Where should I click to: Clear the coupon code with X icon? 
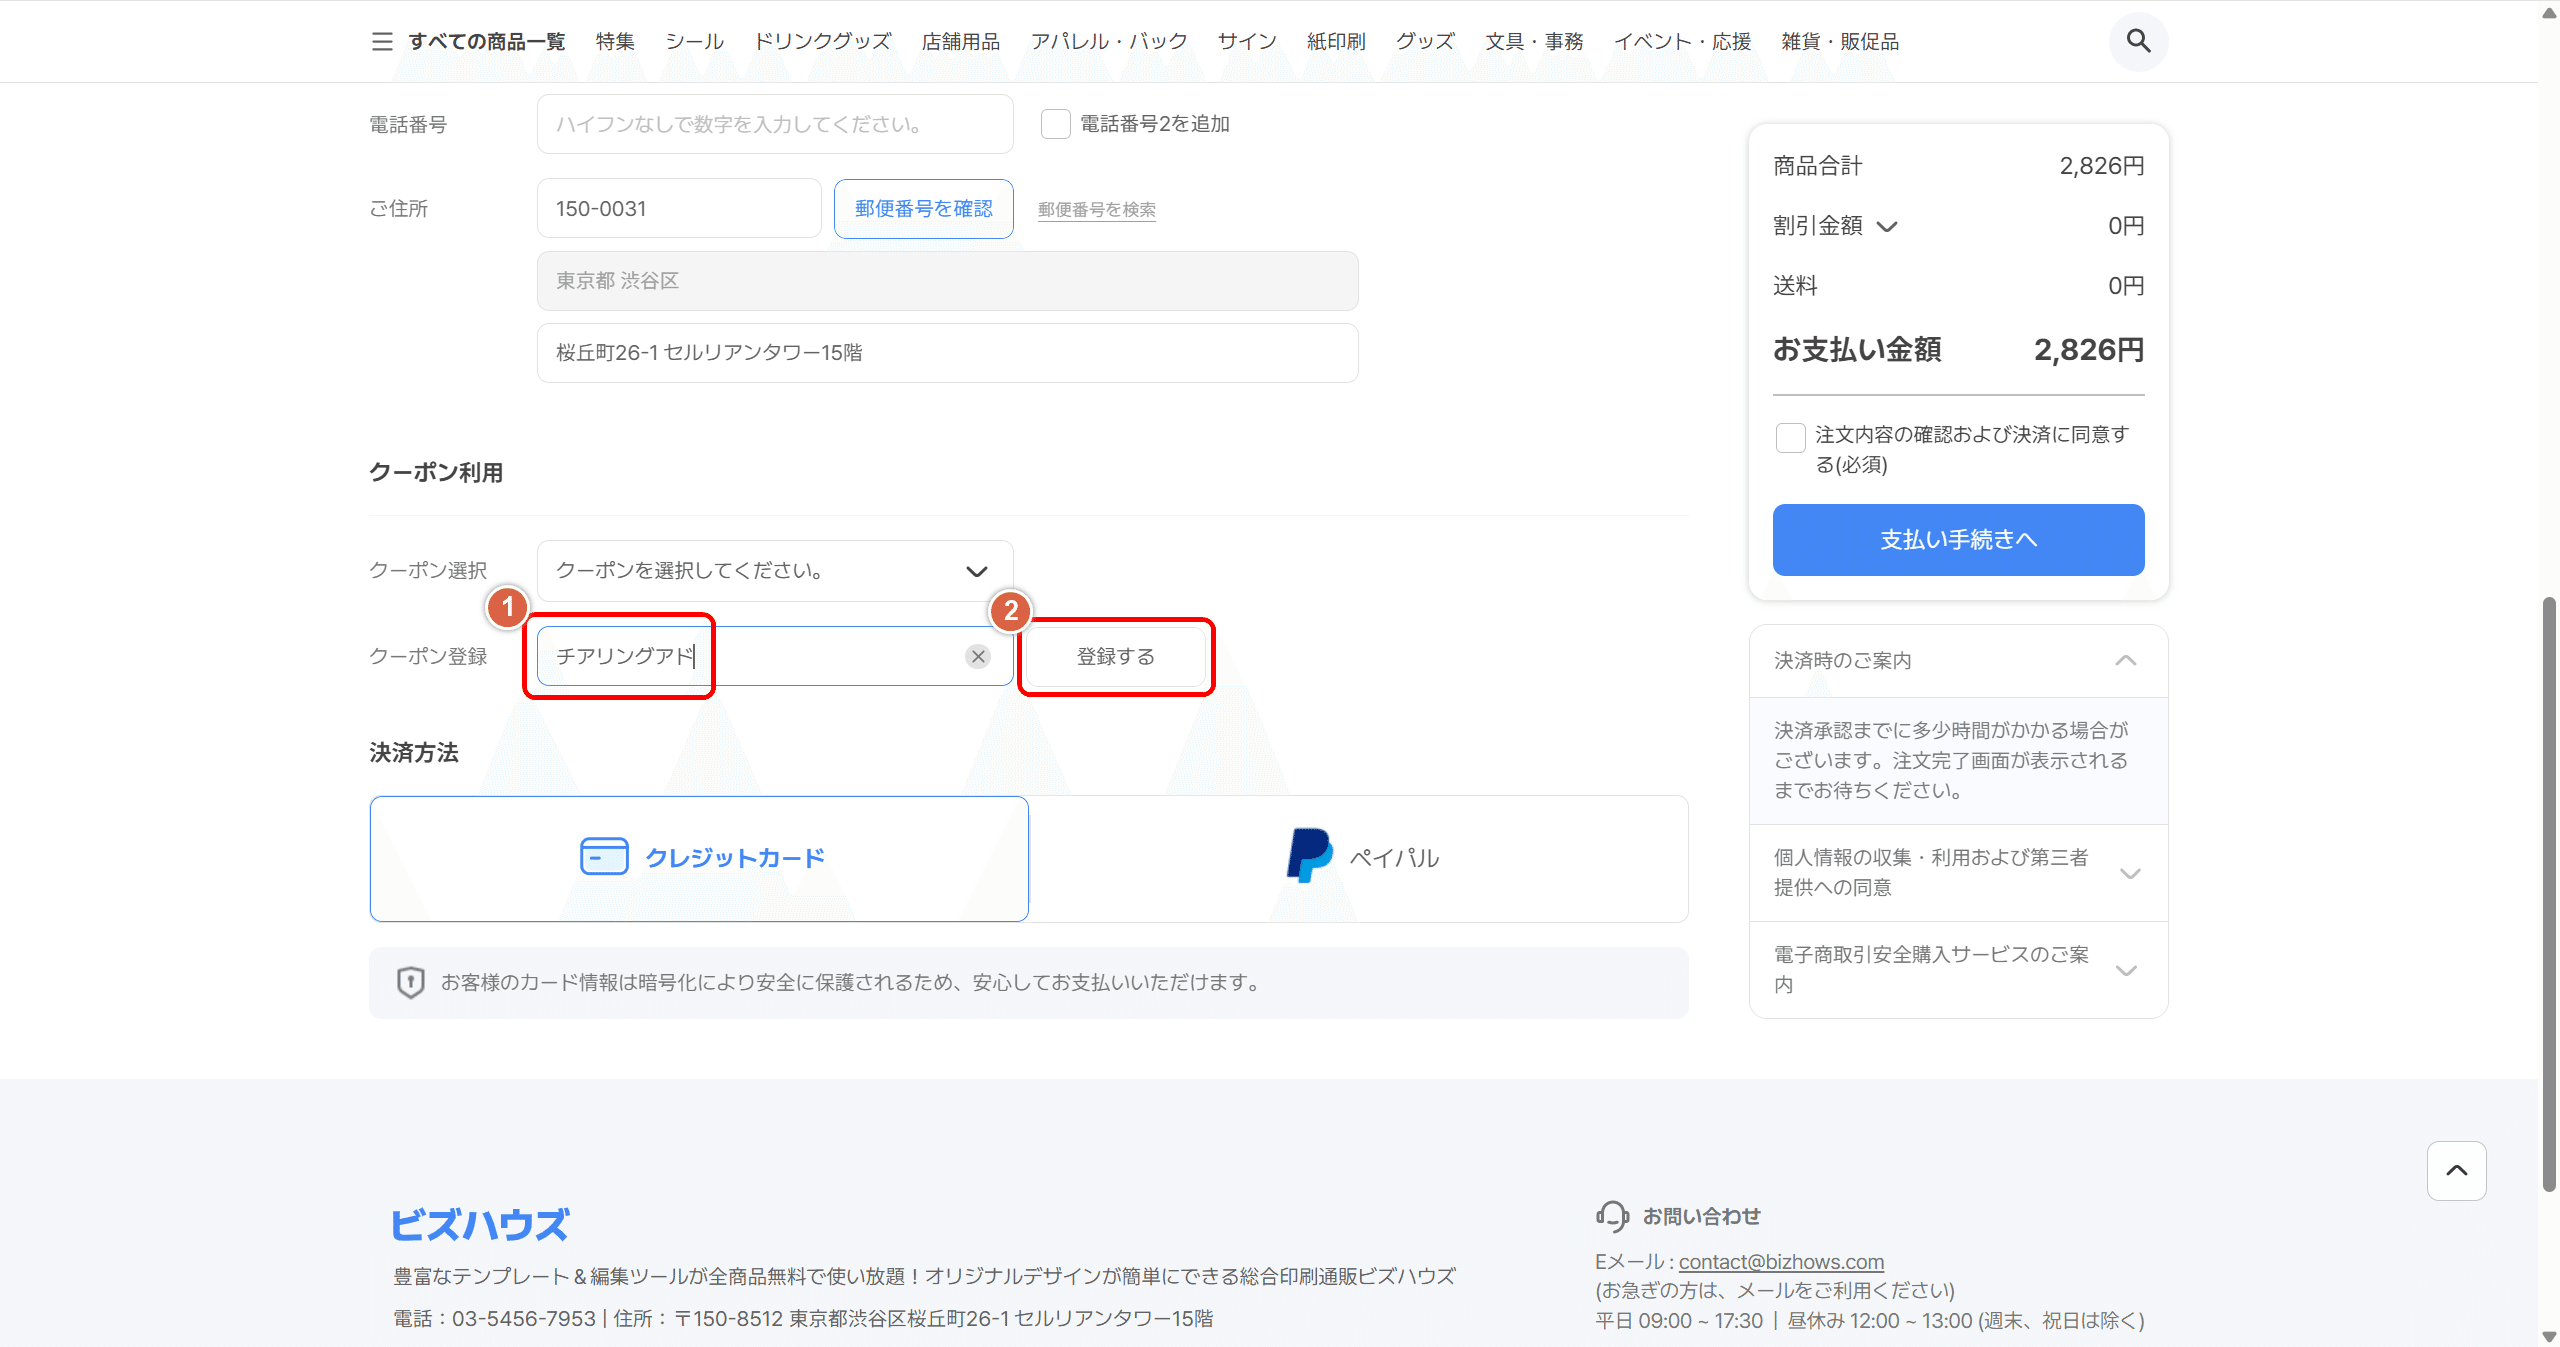pos(978,656)
